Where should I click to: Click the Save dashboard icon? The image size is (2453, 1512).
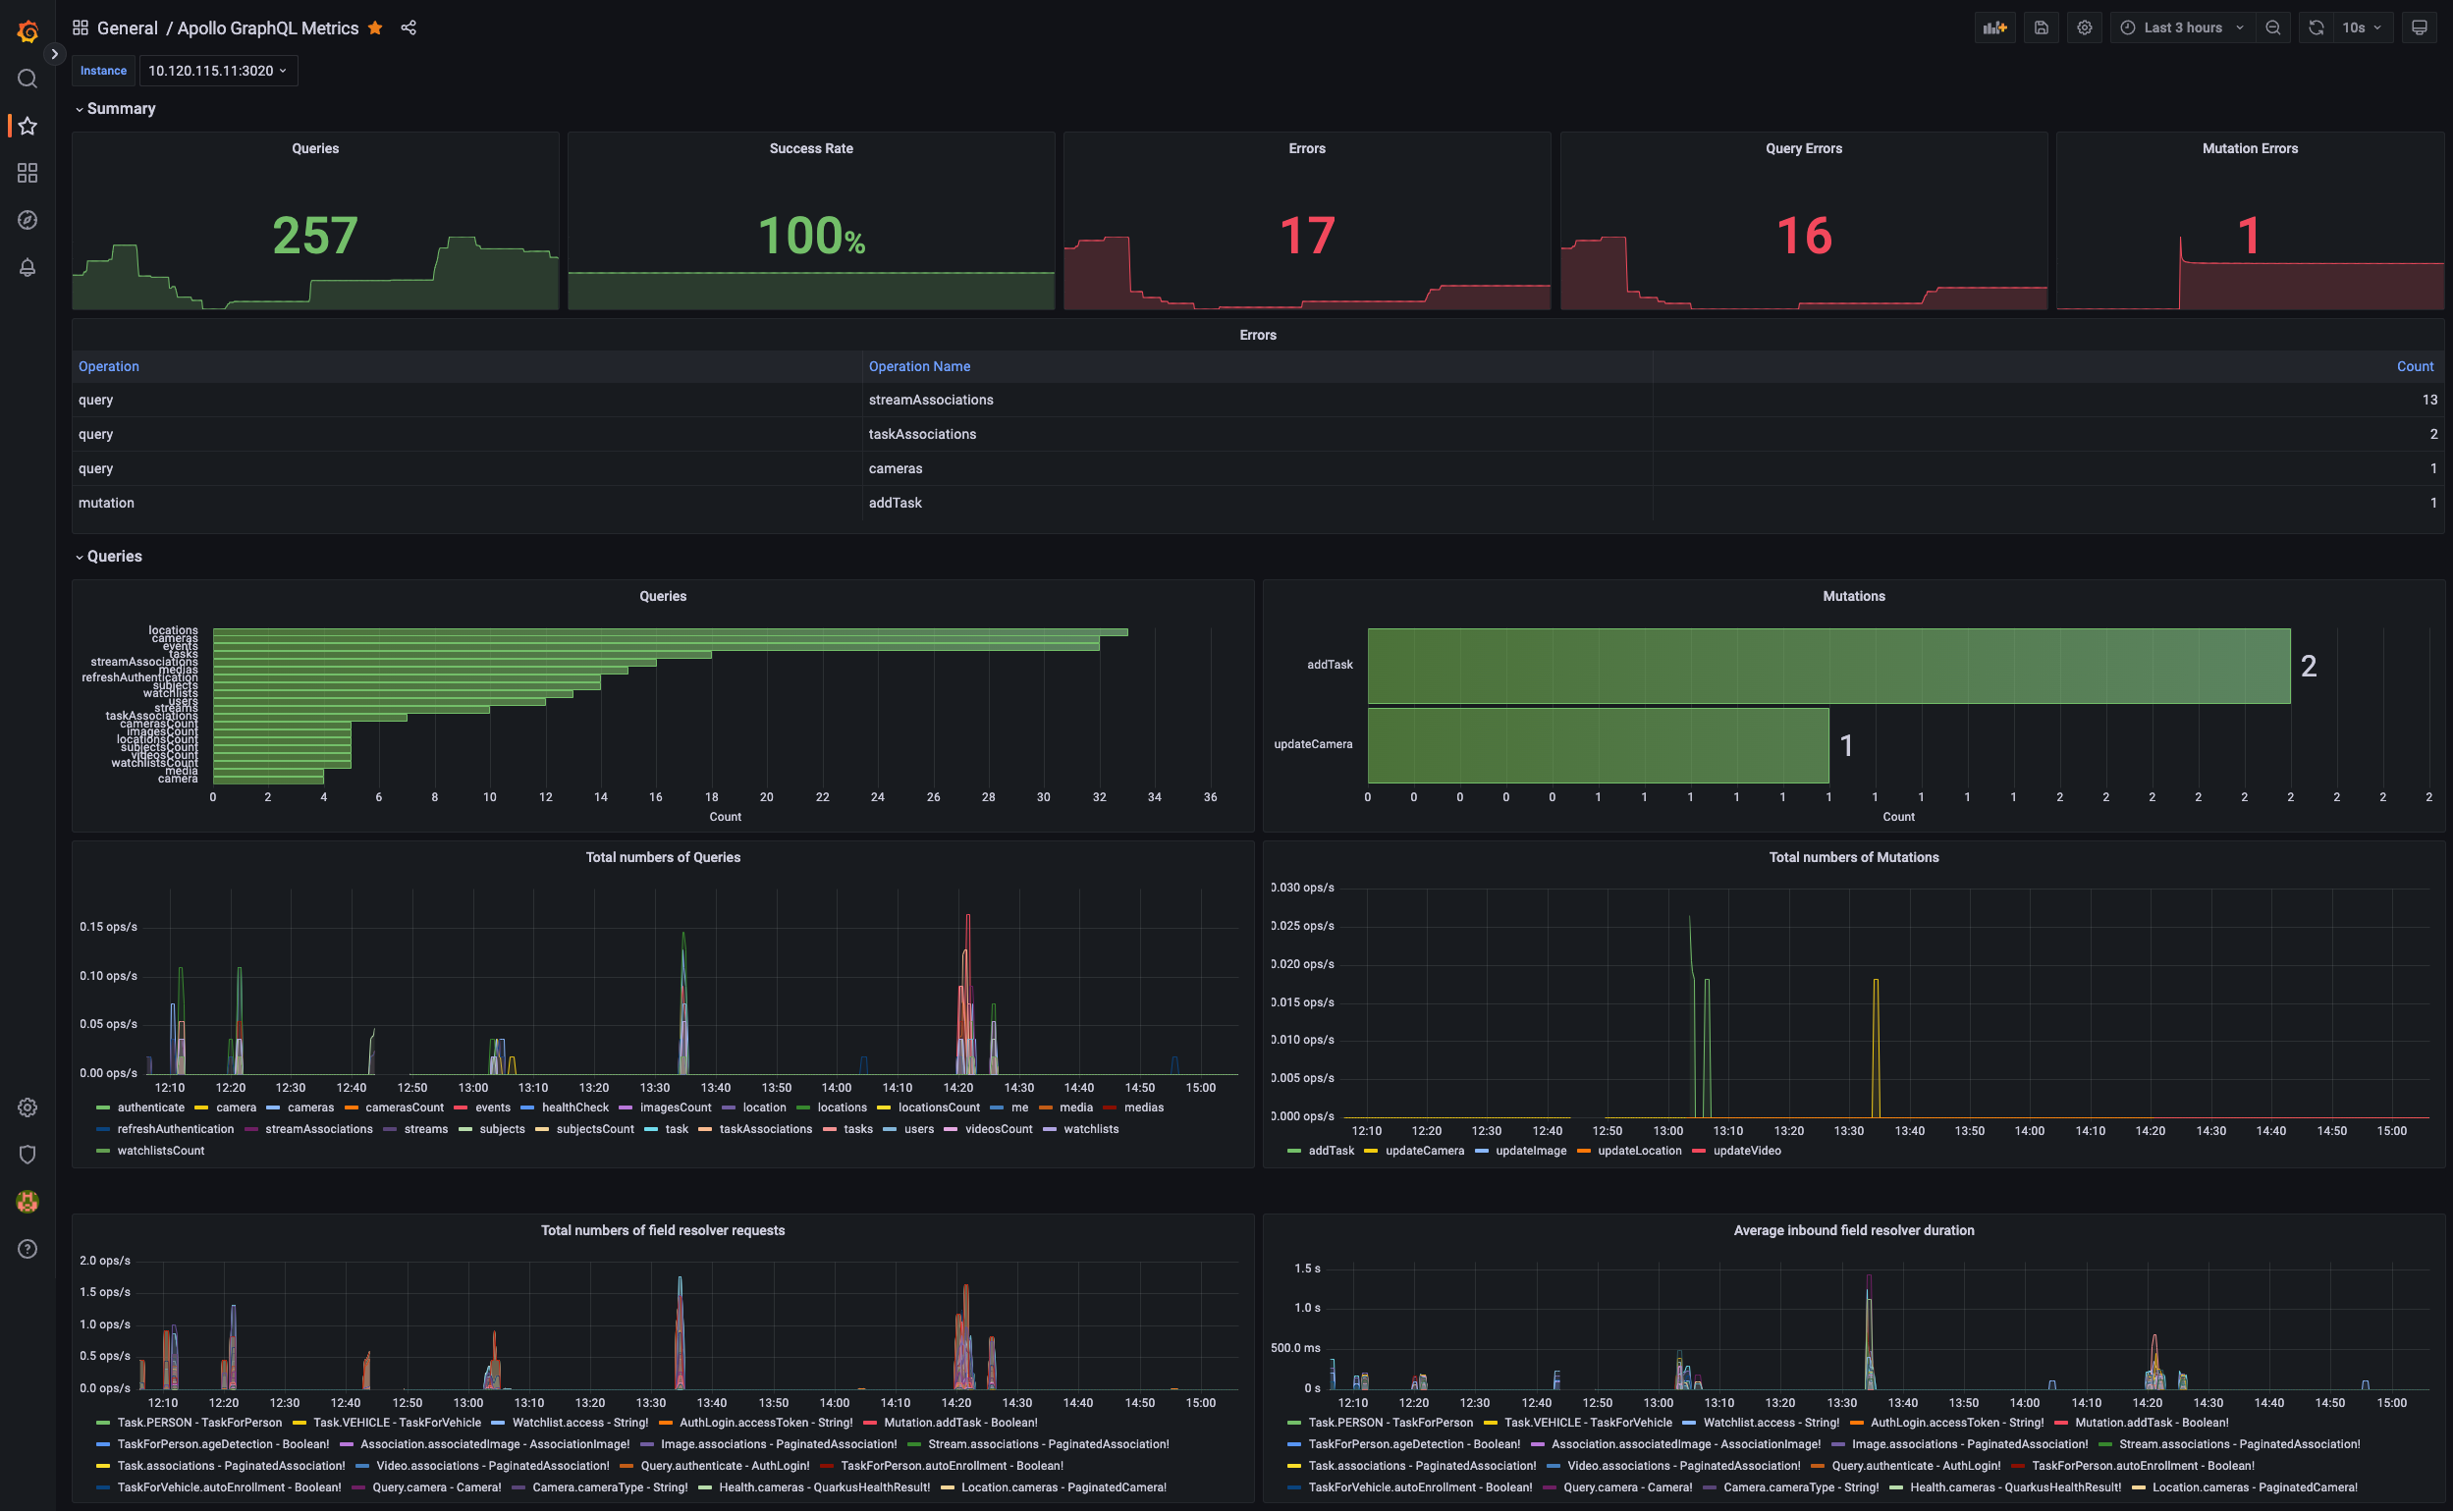pos(2041,28)
